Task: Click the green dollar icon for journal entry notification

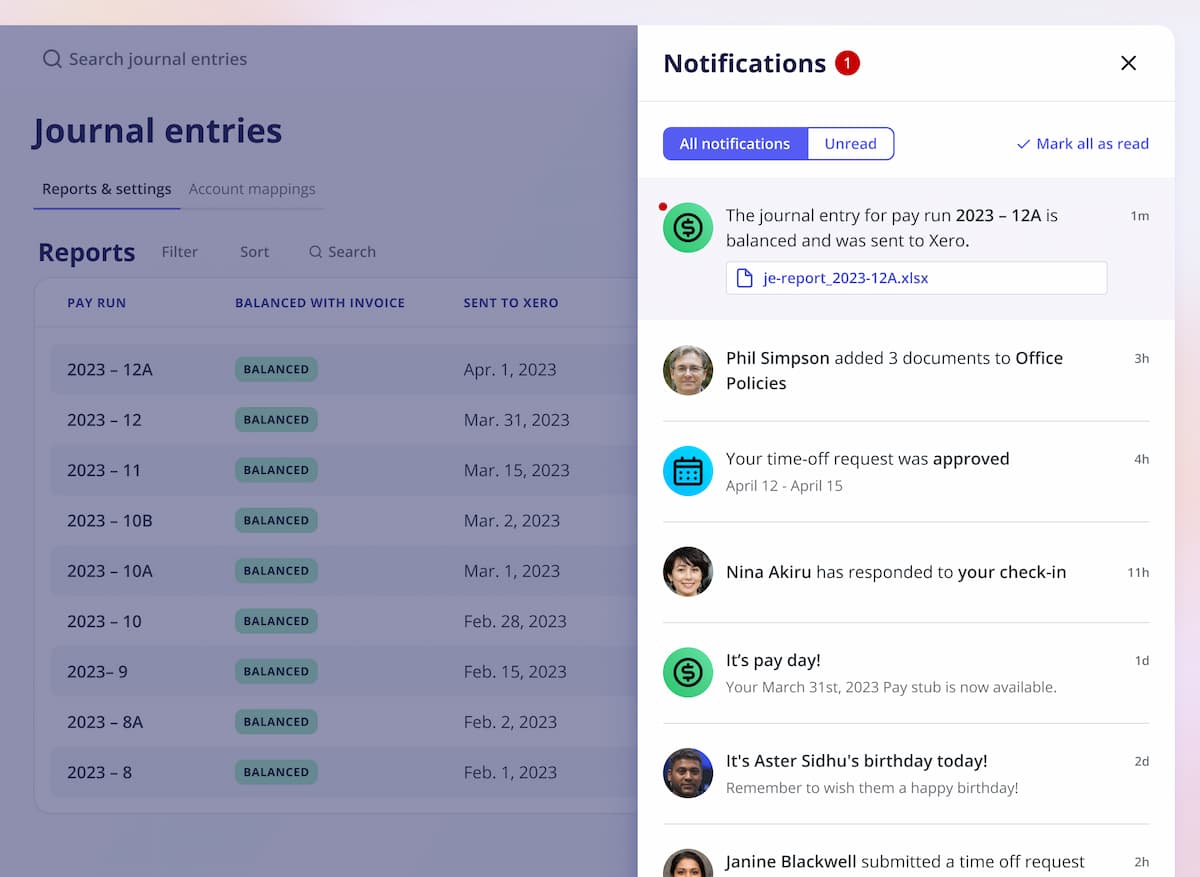Action: click(688, 228)
